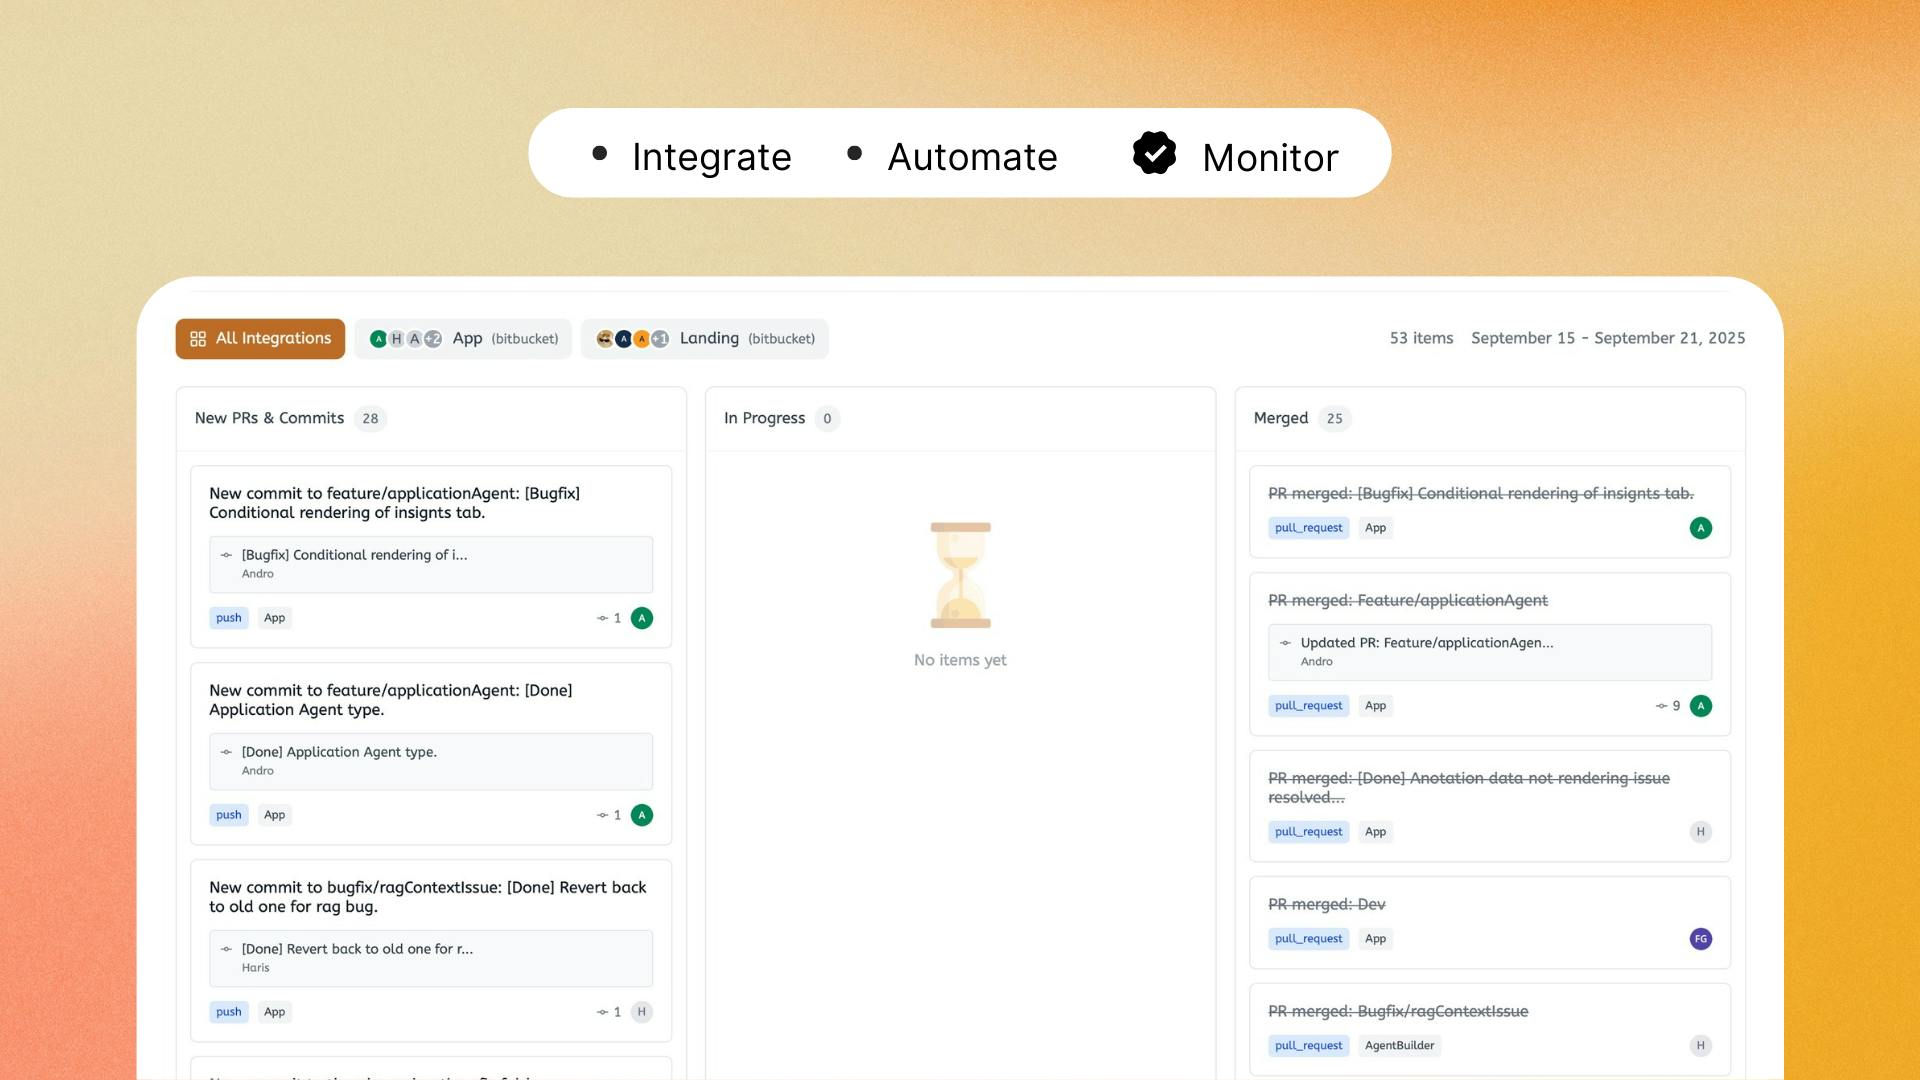Screen dimensions: 1920x1080
Task: Click the 0 count badge for In Progress
Action: click(x=827, y=419)
